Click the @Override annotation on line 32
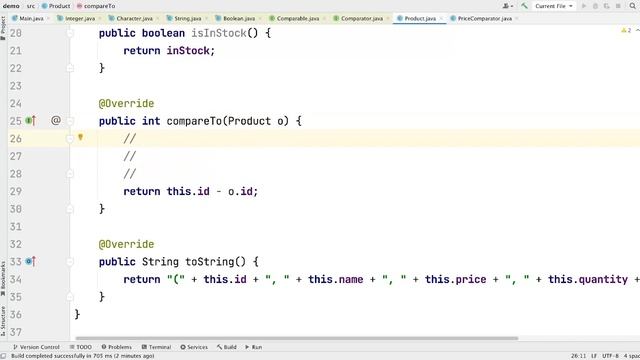The width and height of the screenshot is (640, 360). 126,244
